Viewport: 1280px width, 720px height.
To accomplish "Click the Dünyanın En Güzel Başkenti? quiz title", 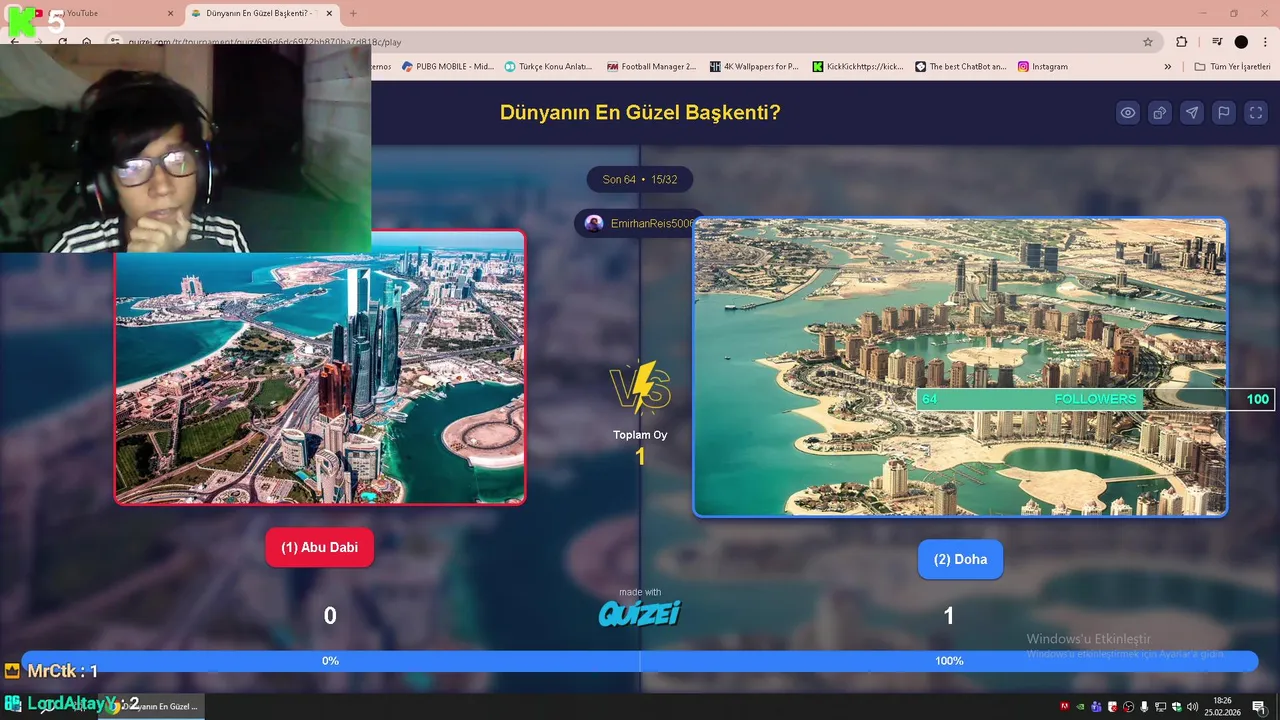I will (640, 113).
